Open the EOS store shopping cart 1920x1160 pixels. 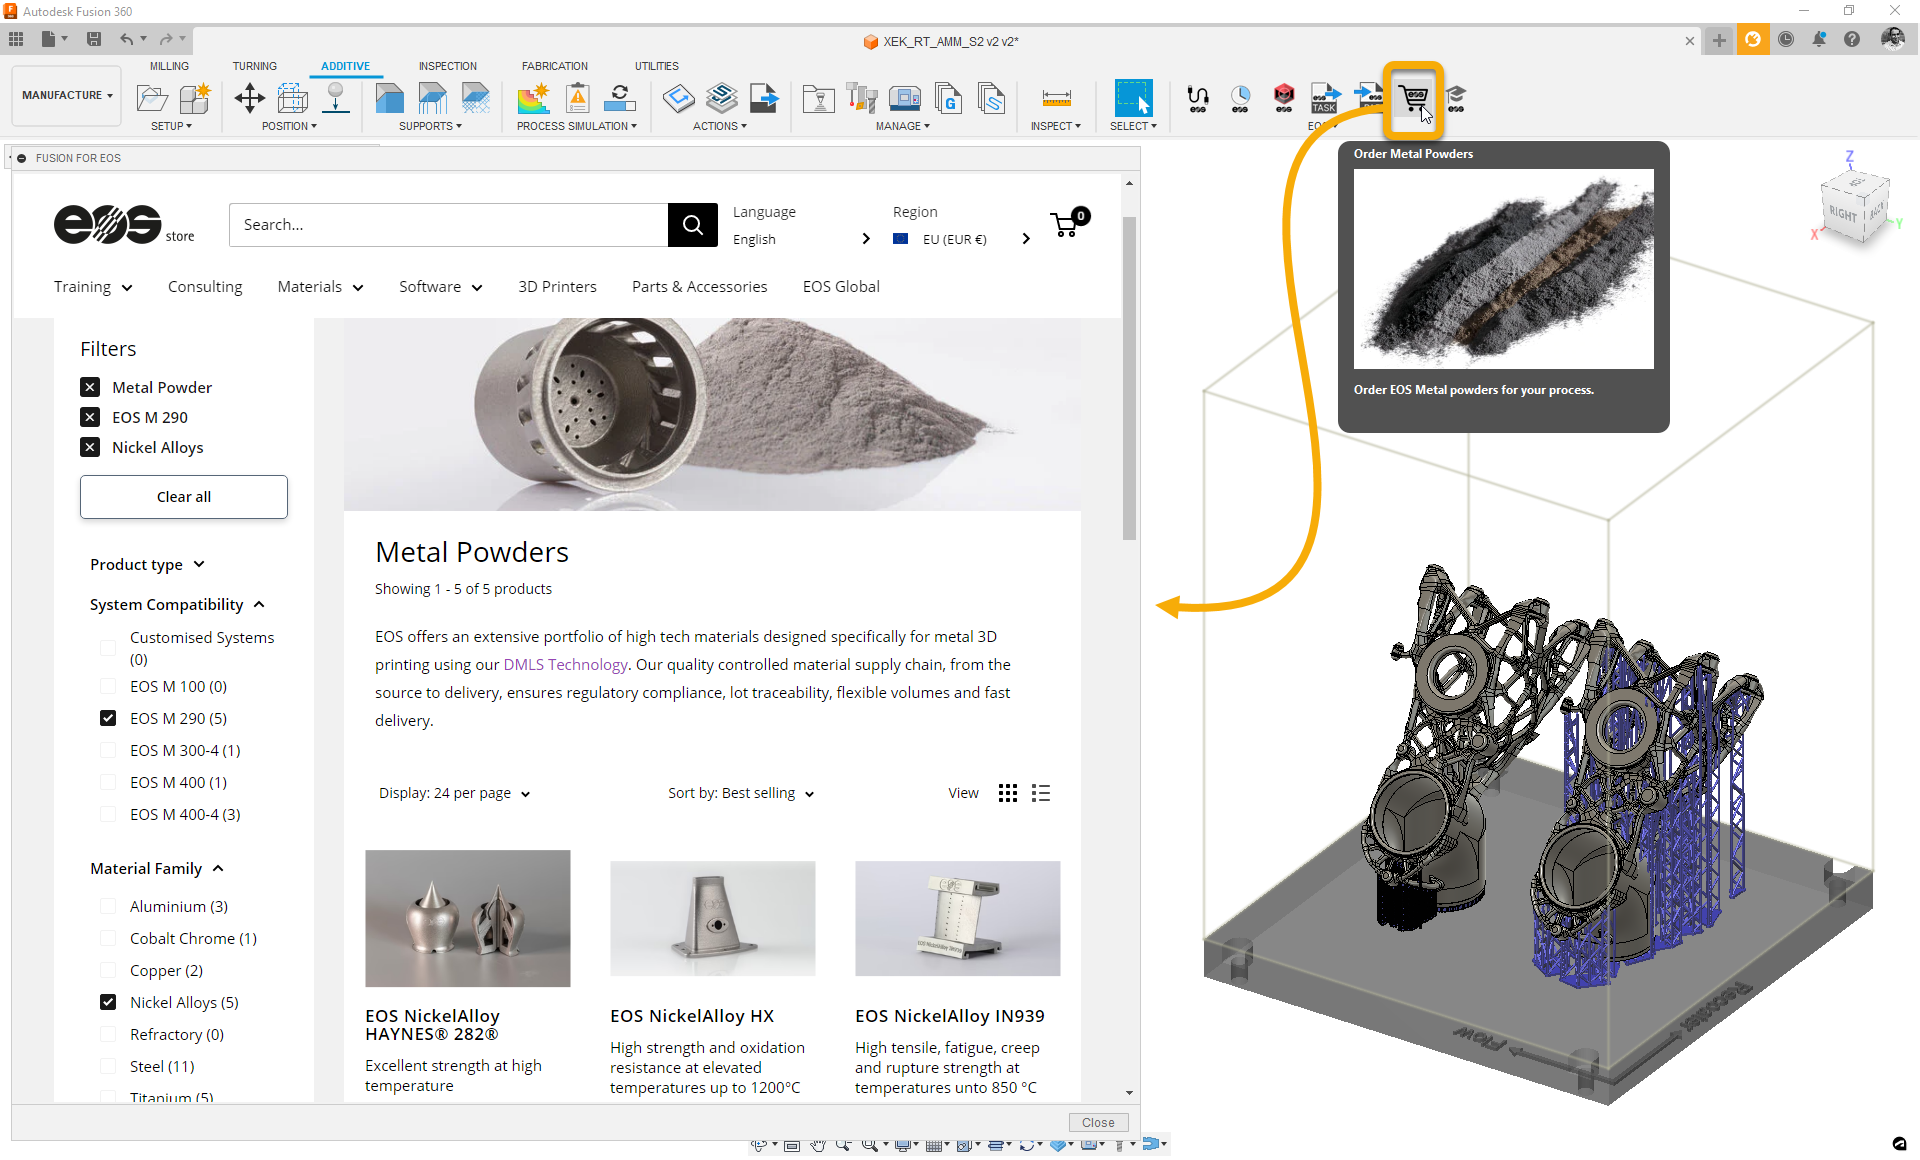1066,224
